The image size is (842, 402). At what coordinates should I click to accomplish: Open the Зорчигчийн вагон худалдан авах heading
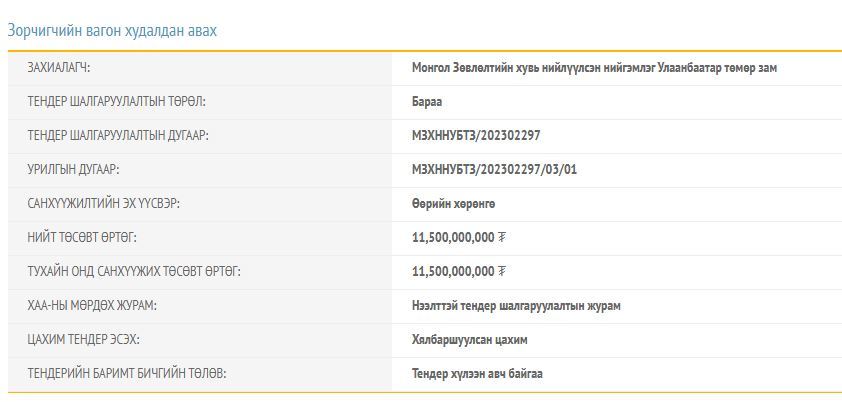click(112, 30)
